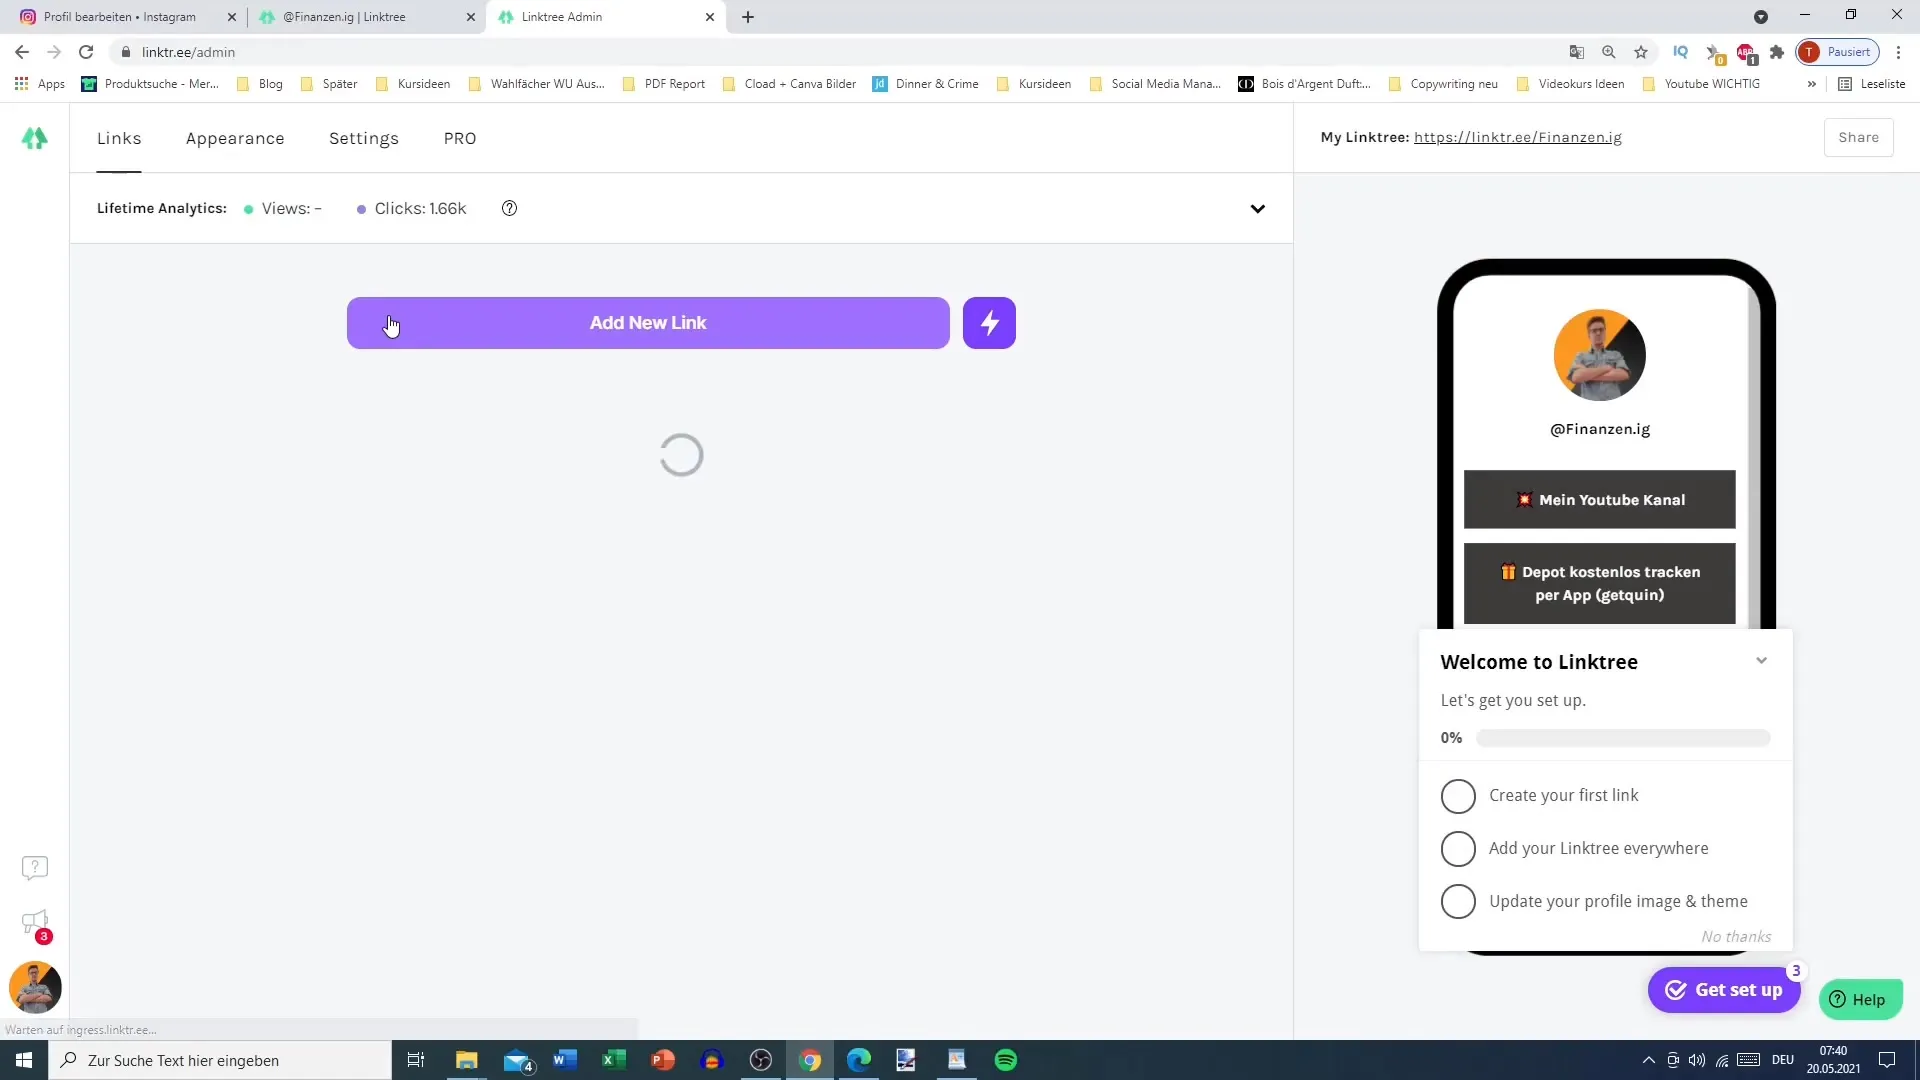Open the PRO tab
The width and height of the screenshot is (1920, 1080).
click(x=460, y=138)
